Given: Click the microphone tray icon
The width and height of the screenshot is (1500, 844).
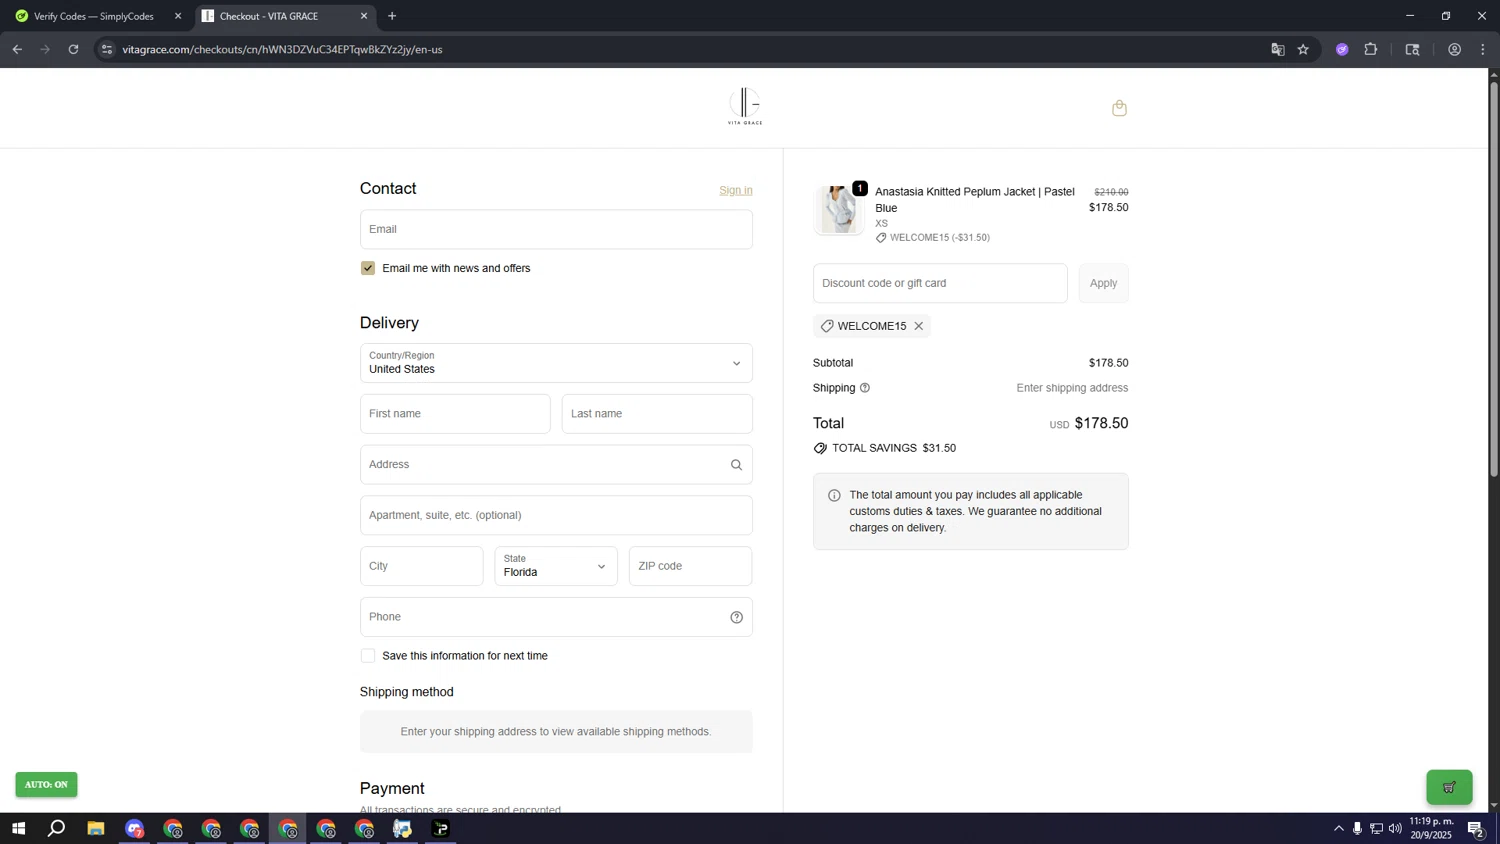Looking at the screenshot, I should (1357, 828).
